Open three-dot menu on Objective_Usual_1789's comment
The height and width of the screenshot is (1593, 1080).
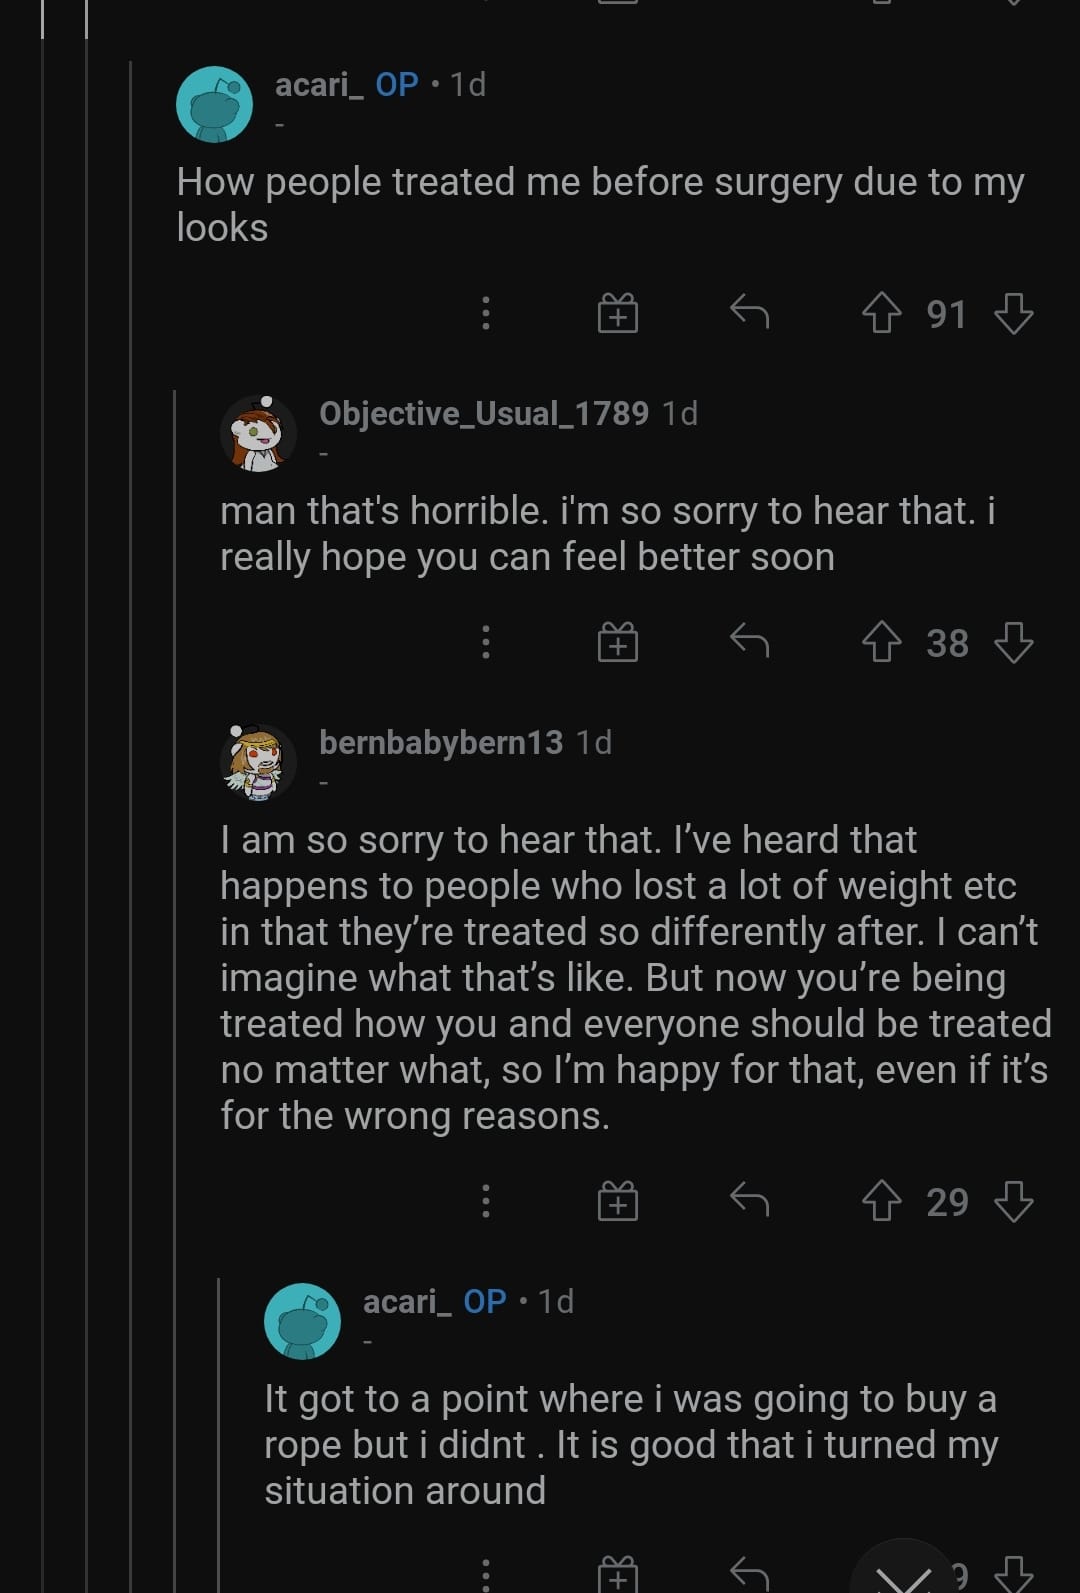click(x=486, y=642)
